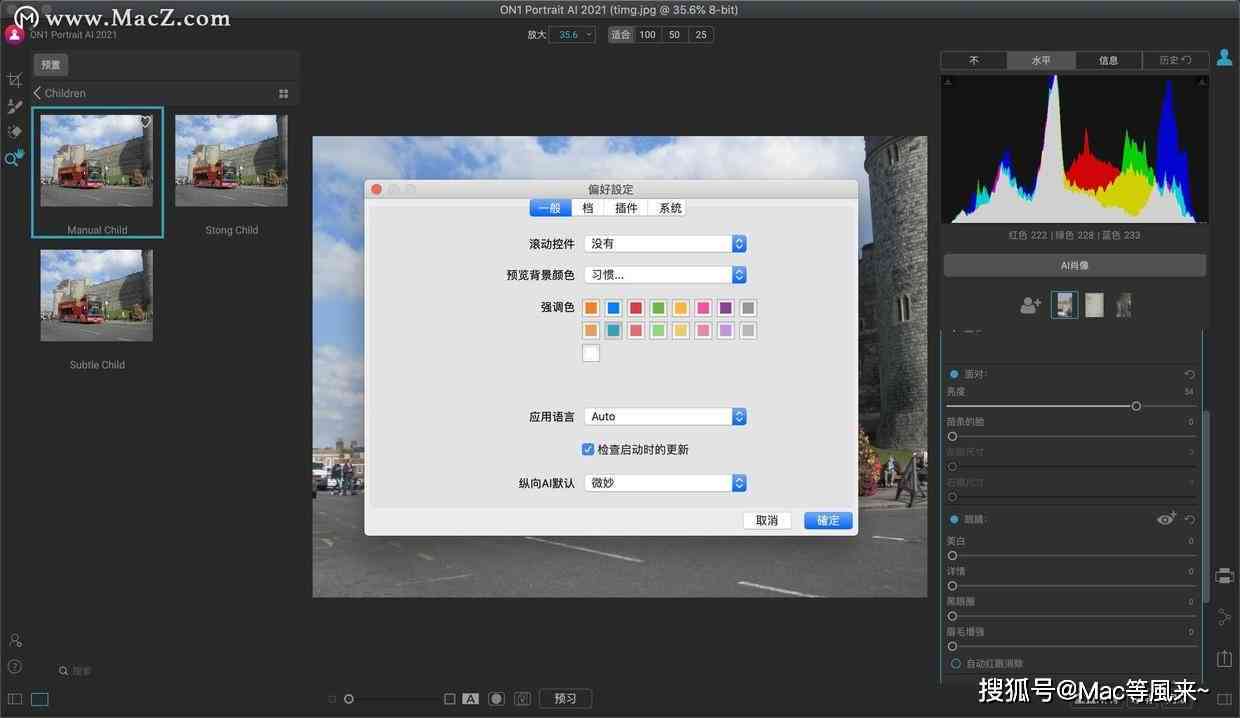Click the soft-proof icon beside preview button
The image size is (1240, 718).
point(521,699)
